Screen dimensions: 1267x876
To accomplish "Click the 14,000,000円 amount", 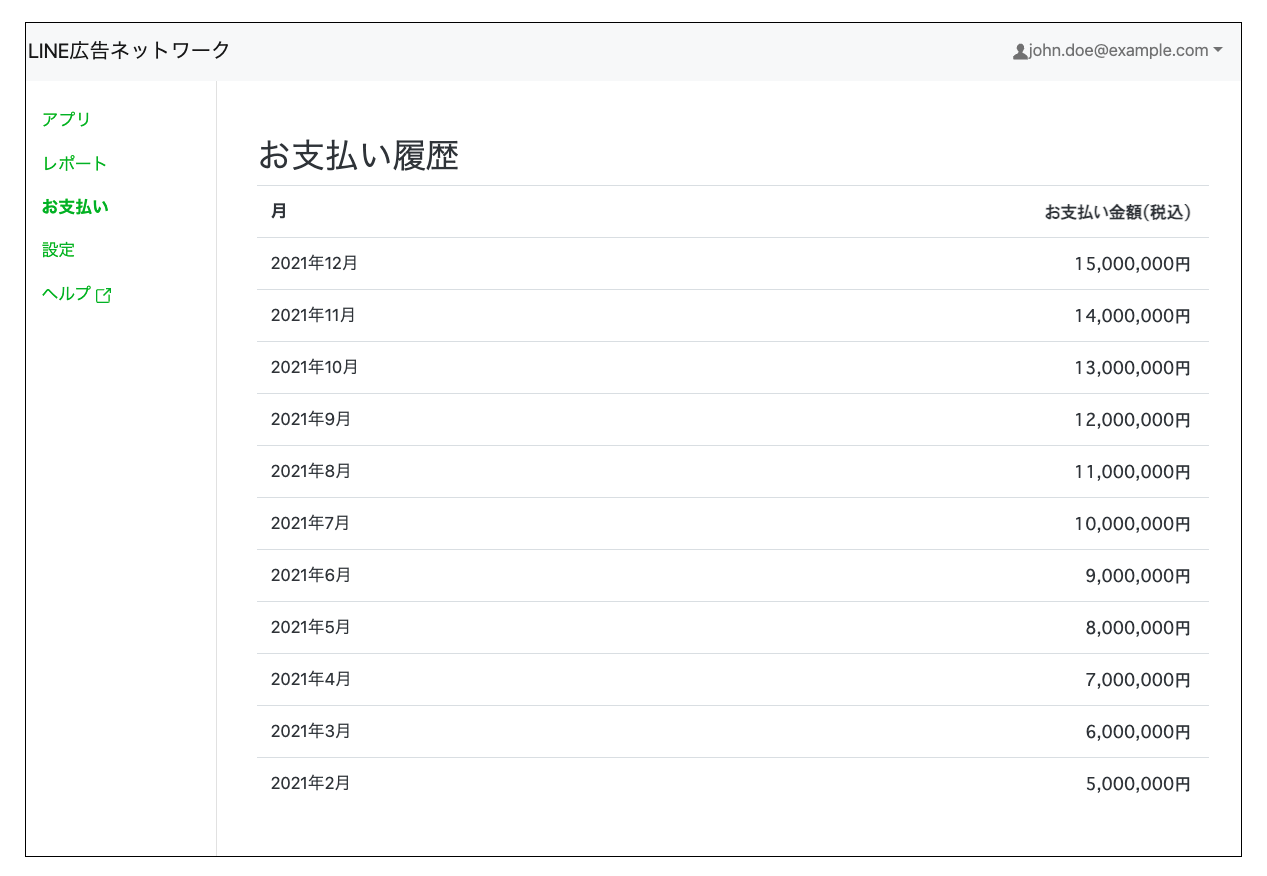I will click(1132, 316).
